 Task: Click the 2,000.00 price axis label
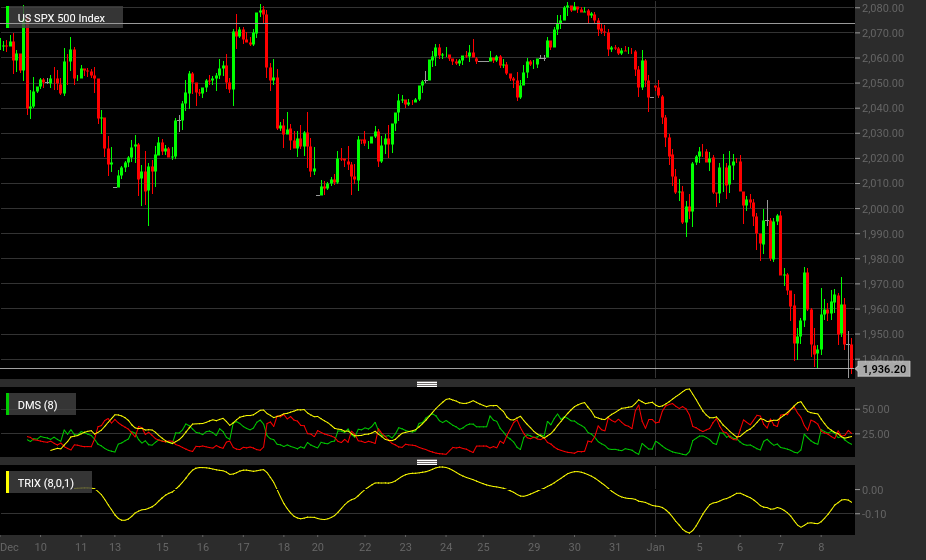(883, 209)
